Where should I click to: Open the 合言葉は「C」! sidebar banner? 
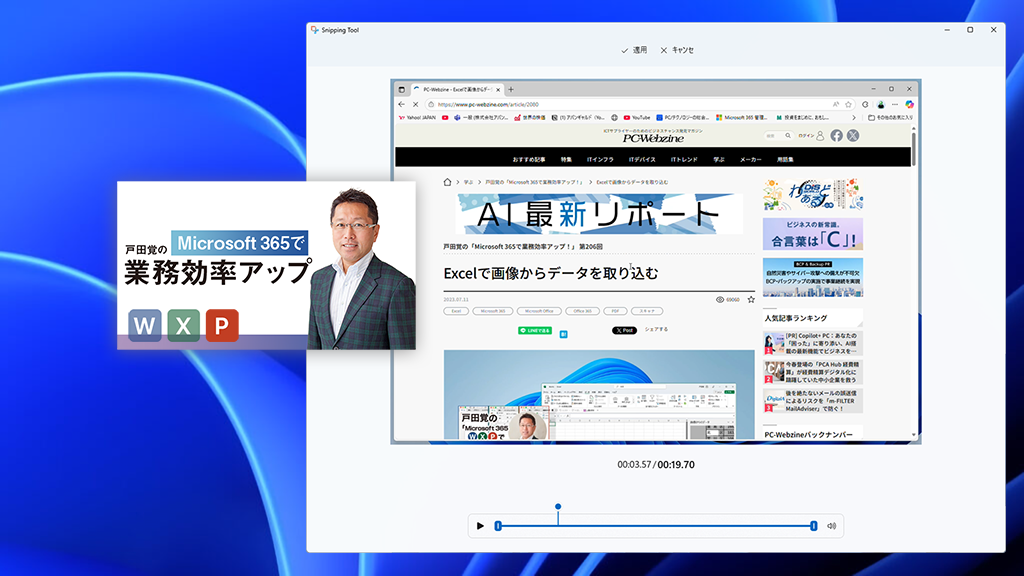point(812,234)
